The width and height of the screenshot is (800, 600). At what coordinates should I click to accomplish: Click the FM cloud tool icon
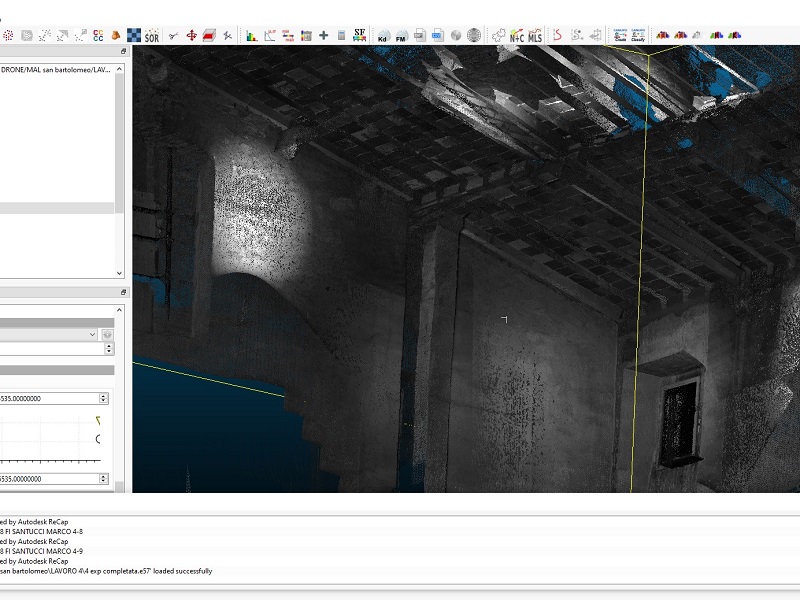(x=401, y=36)
